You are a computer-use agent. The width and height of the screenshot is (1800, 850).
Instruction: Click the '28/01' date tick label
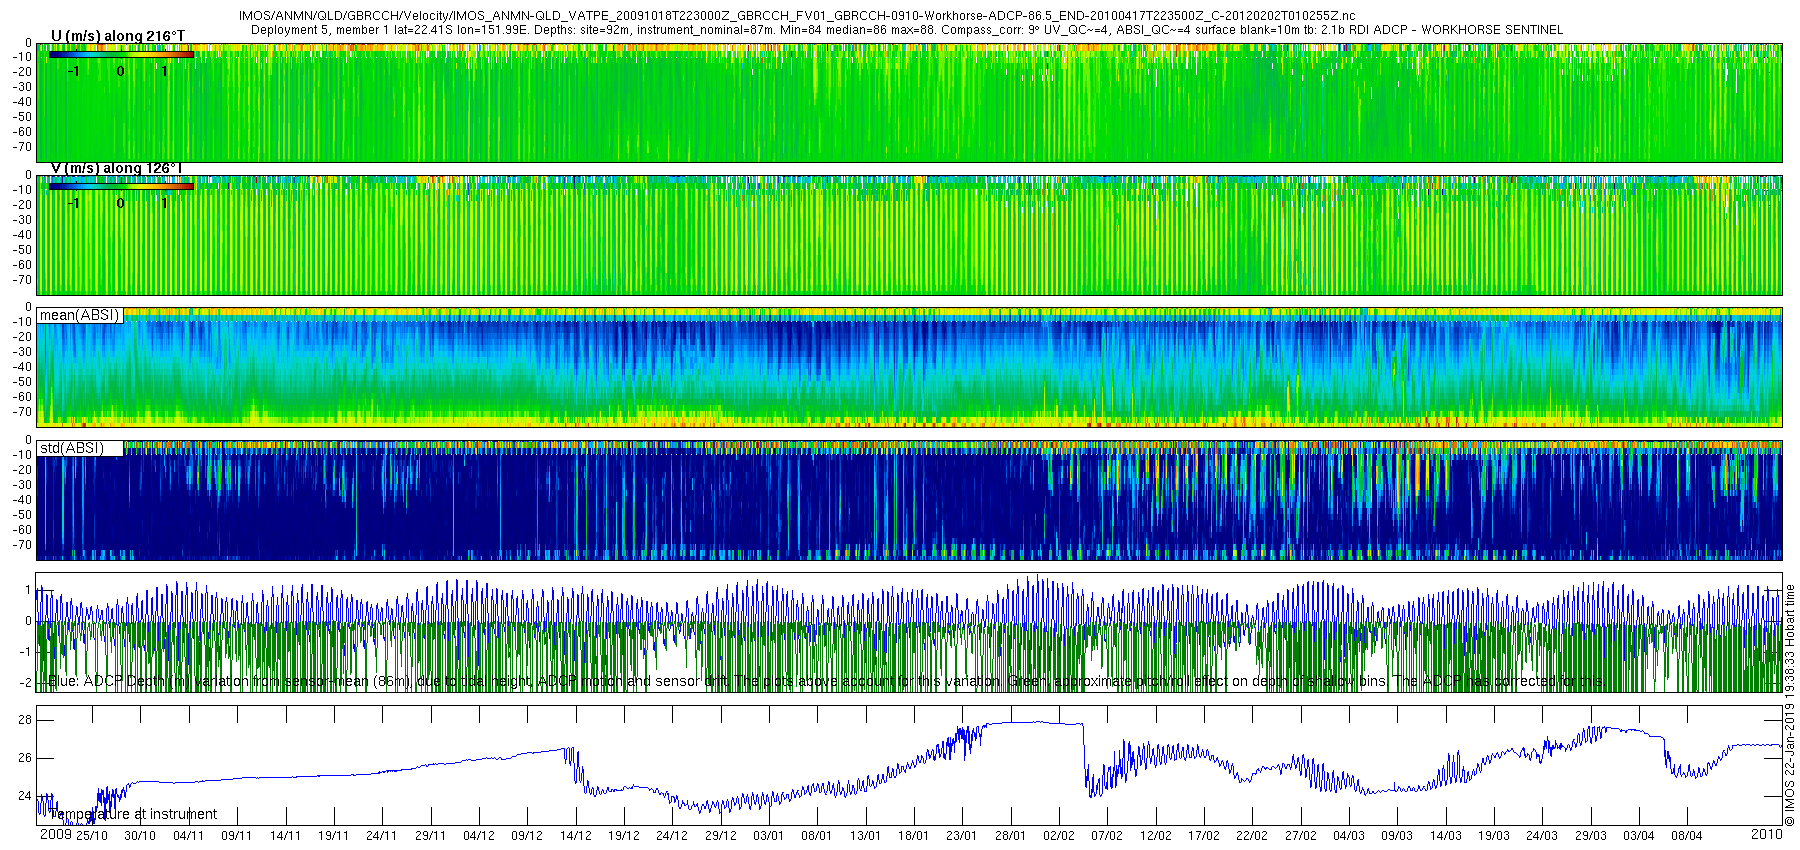tap(1011, 836)
